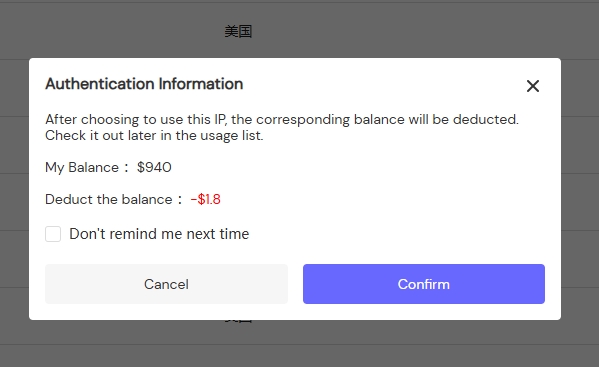Click the word "IP" in the description
This screenshot has width=599, height=367.
tap(220, 120)
